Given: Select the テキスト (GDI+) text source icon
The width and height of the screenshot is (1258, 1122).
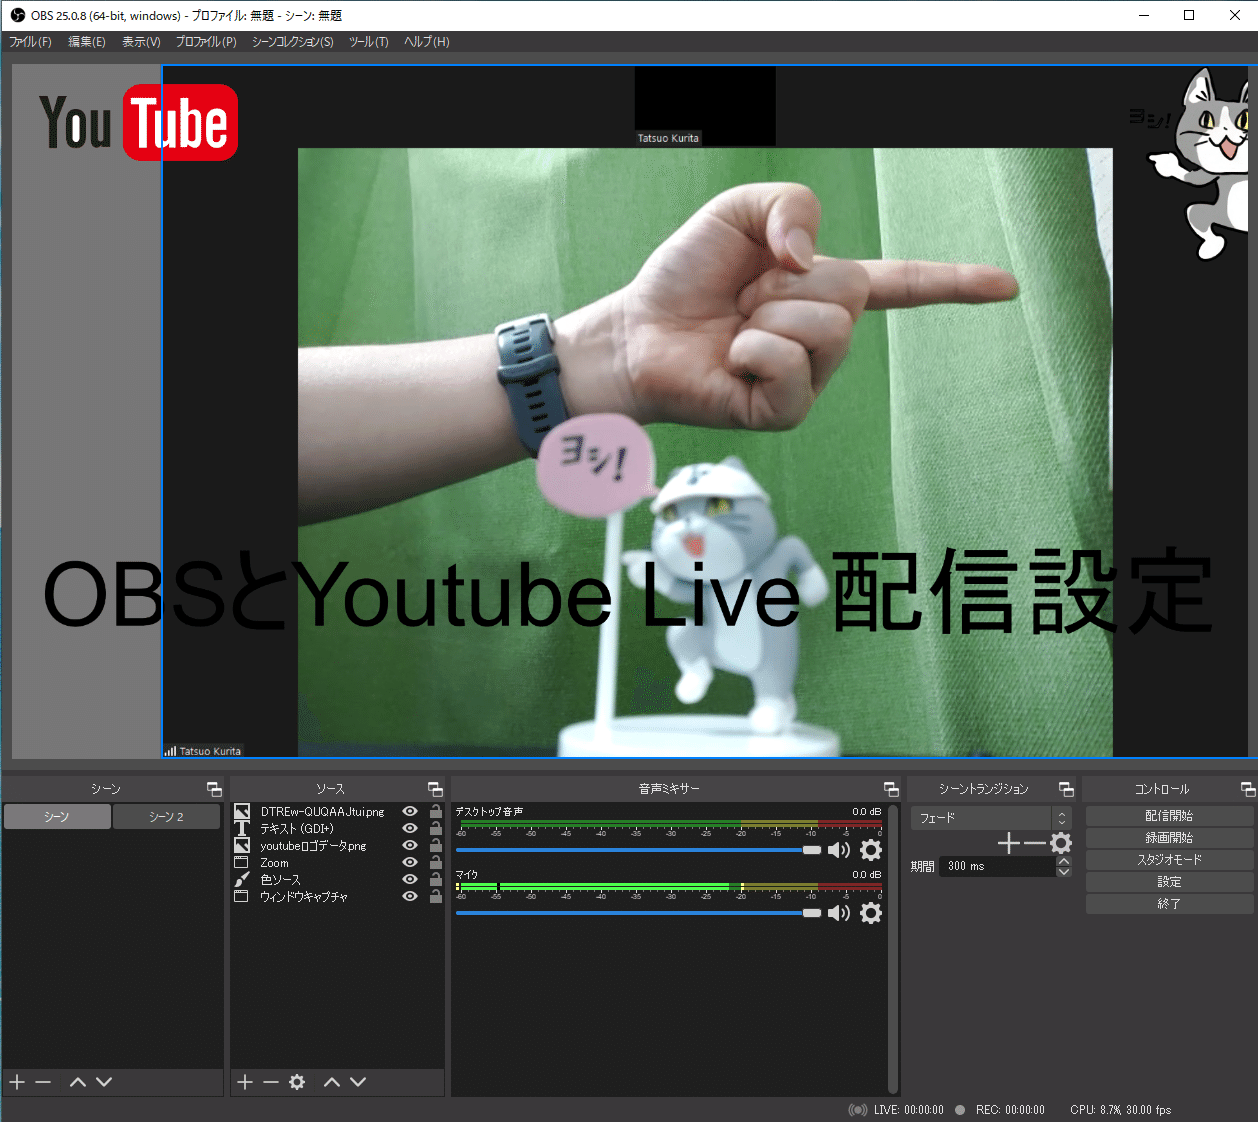Looking at the screenshot, I should click(242, 828).
